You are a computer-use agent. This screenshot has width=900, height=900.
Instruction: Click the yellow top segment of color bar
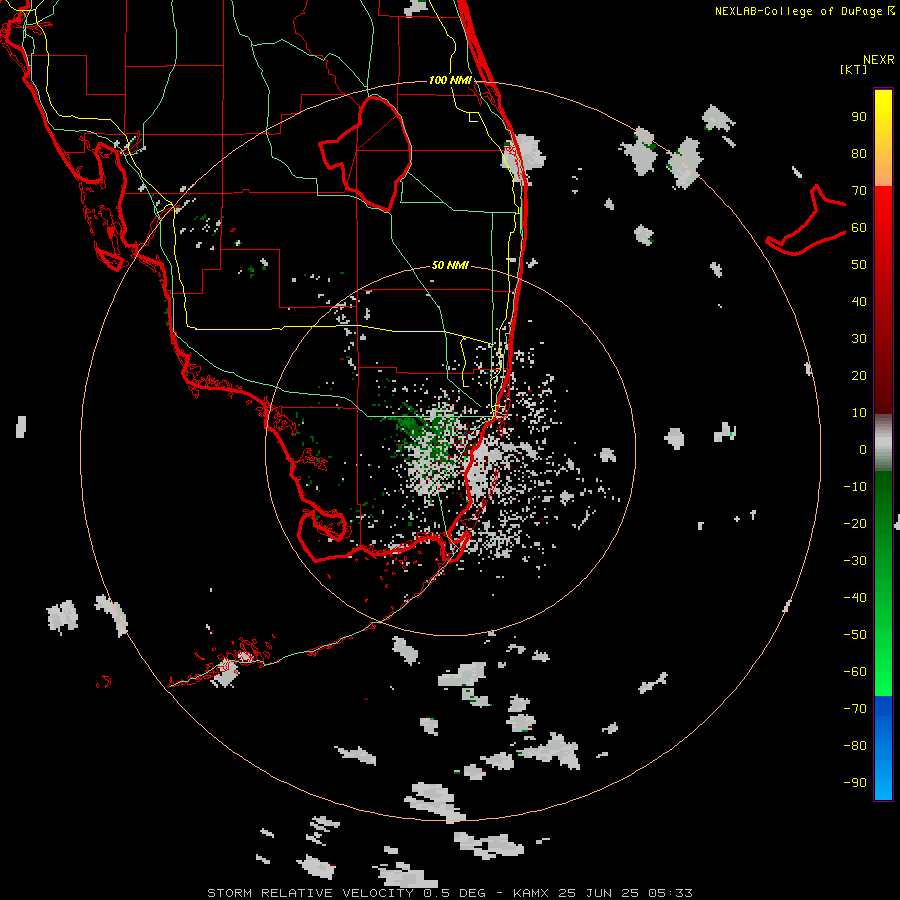click(883, 138)
